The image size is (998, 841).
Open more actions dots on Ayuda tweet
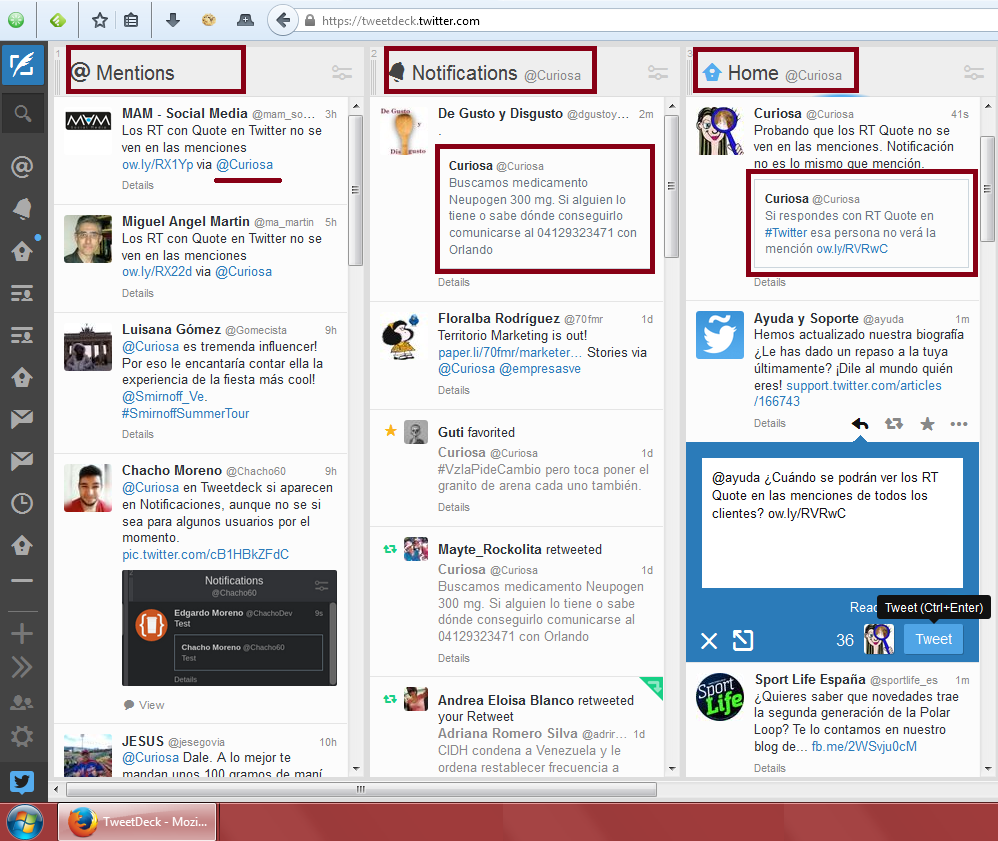(959, 424)
